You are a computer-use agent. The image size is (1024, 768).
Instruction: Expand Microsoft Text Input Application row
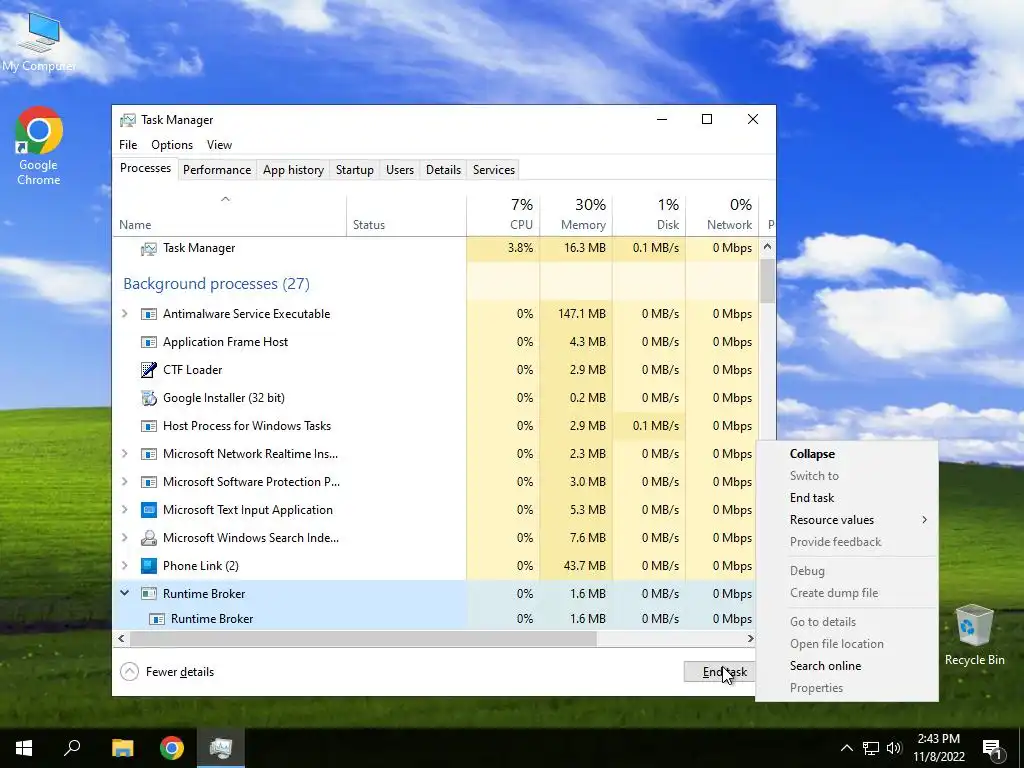125,510
